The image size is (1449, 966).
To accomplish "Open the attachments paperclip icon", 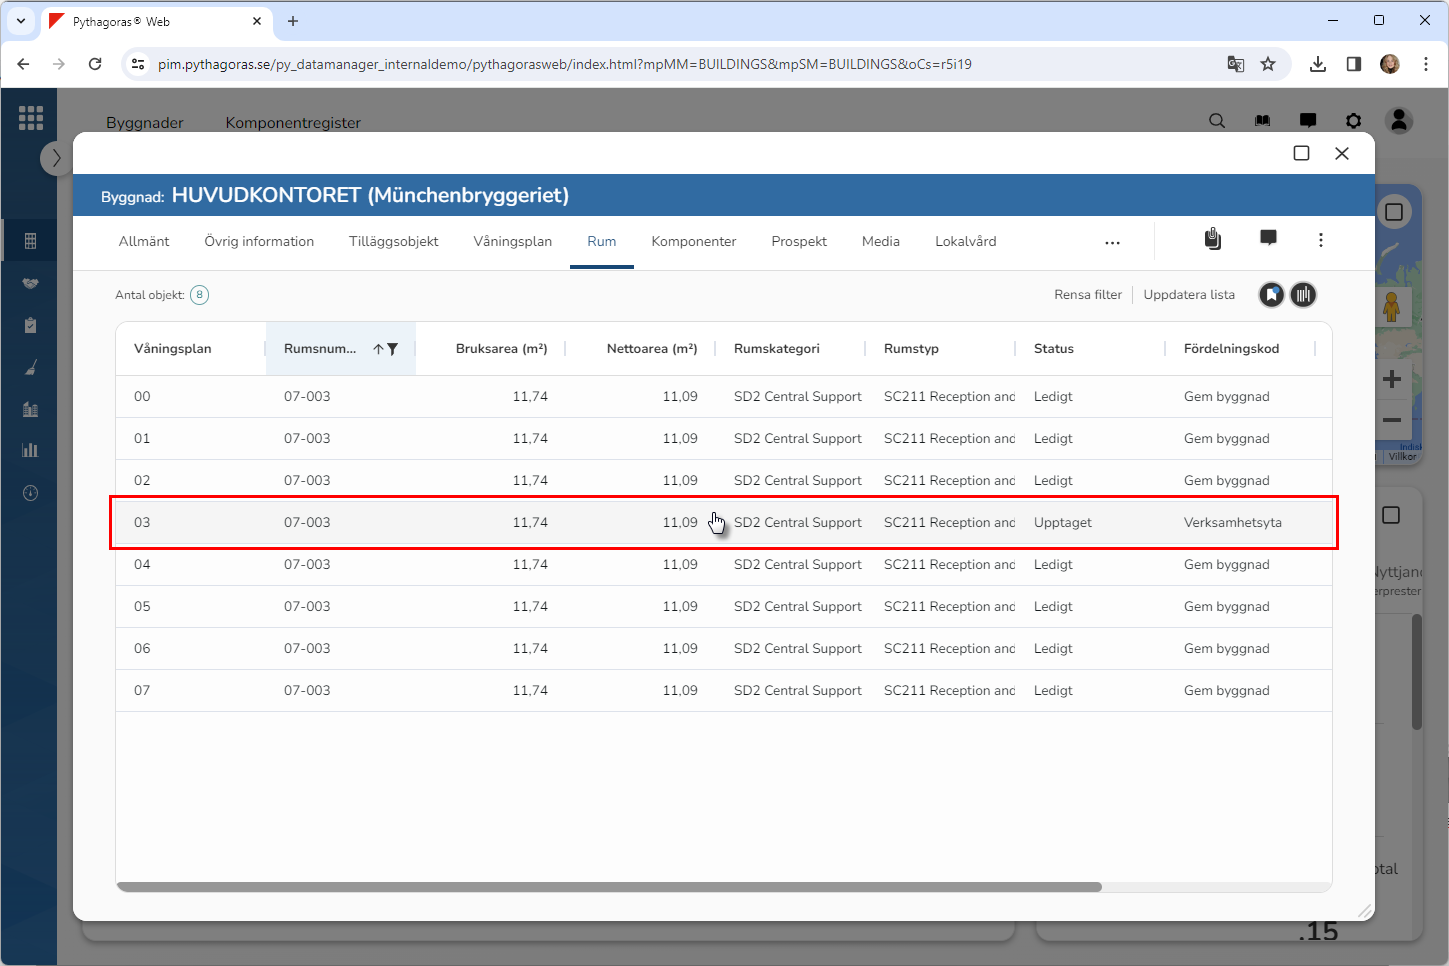I will tap(1212, 240).
